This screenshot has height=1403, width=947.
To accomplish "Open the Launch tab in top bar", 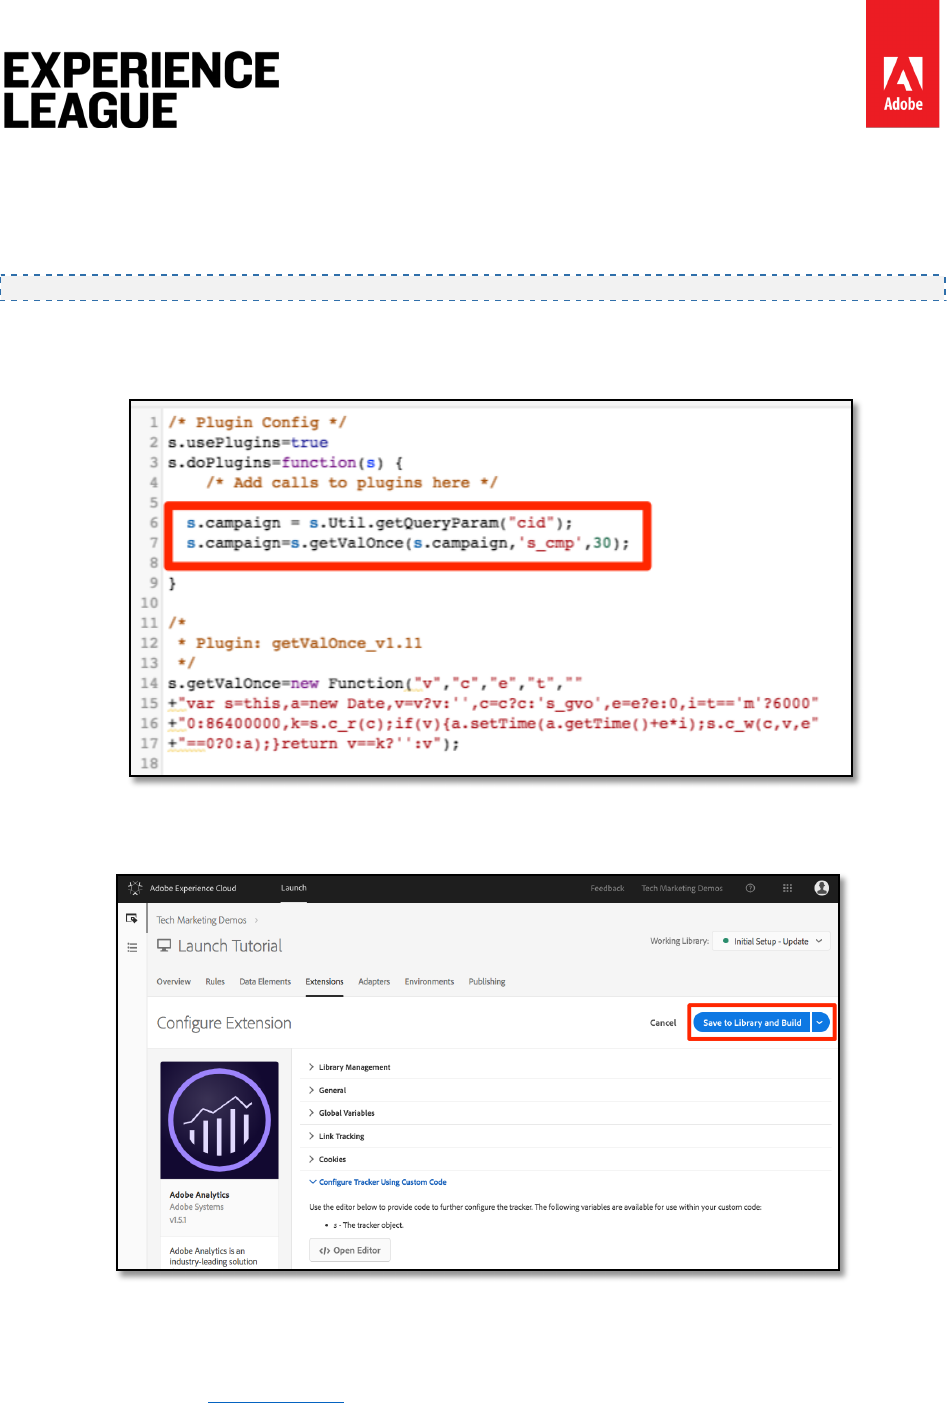I will pos(294,888).
